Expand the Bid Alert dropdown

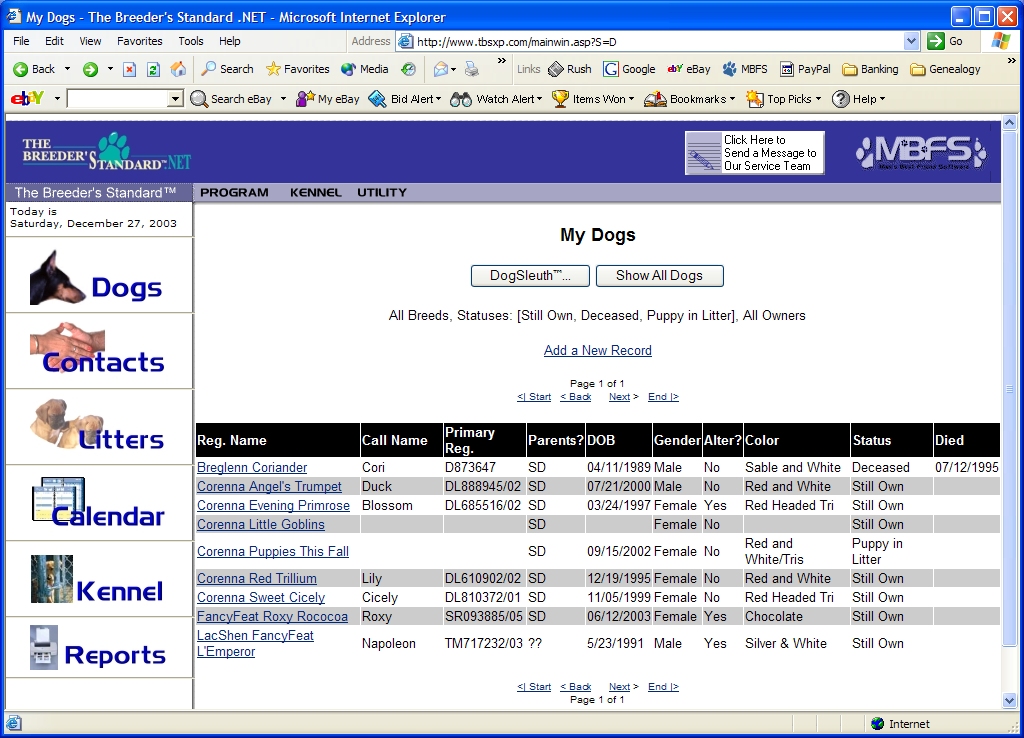439,99
